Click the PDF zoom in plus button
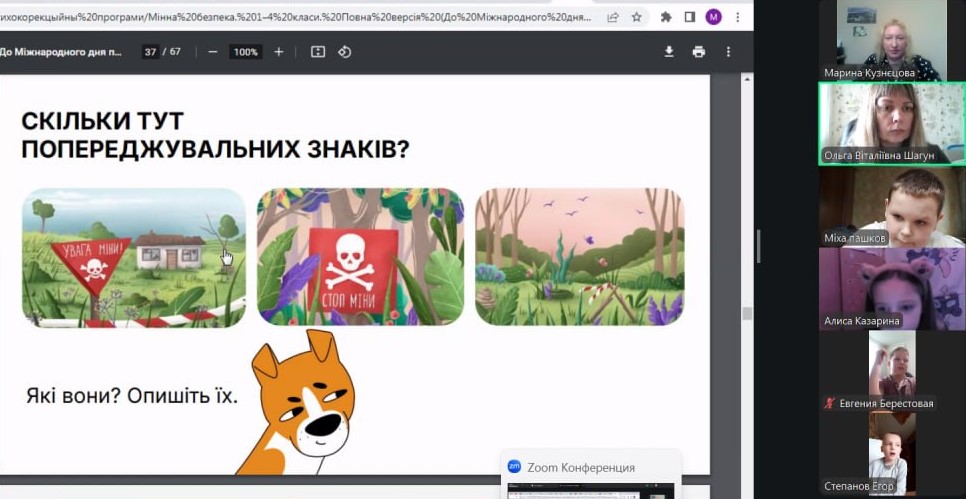966x499 pixels. tap(279, 52)
